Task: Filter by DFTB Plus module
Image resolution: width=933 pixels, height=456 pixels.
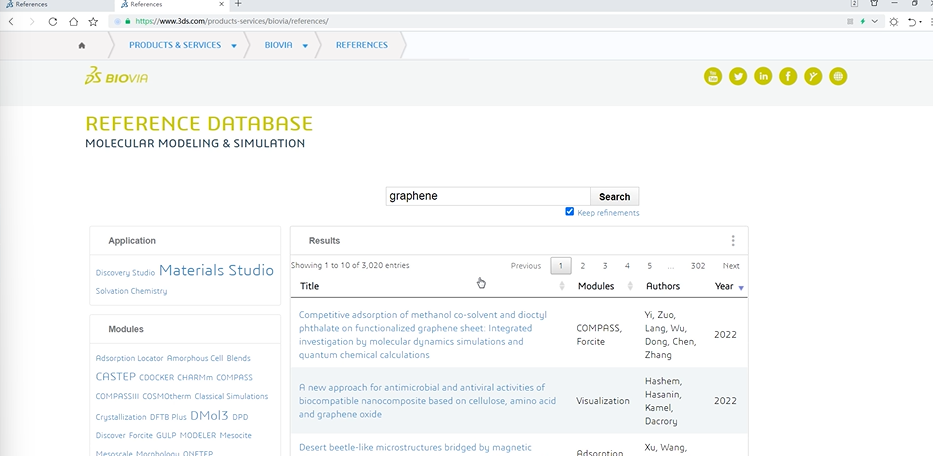Action: pos(168,417)
